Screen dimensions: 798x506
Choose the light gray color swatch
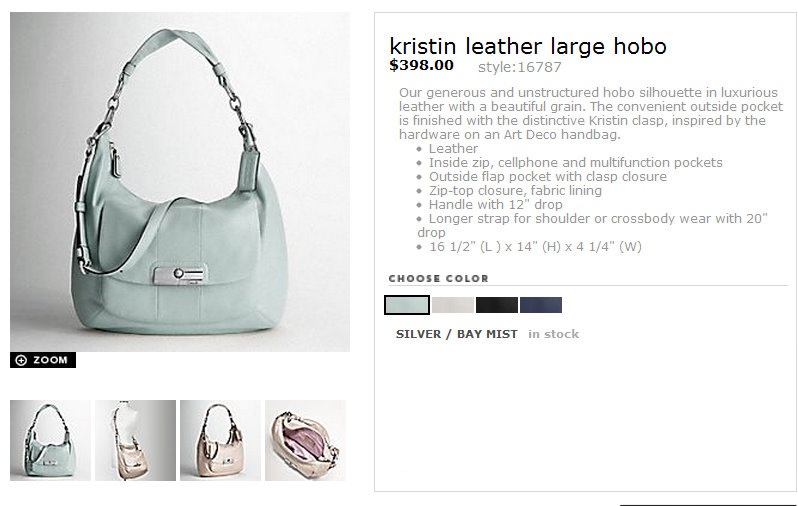point(453,305)
